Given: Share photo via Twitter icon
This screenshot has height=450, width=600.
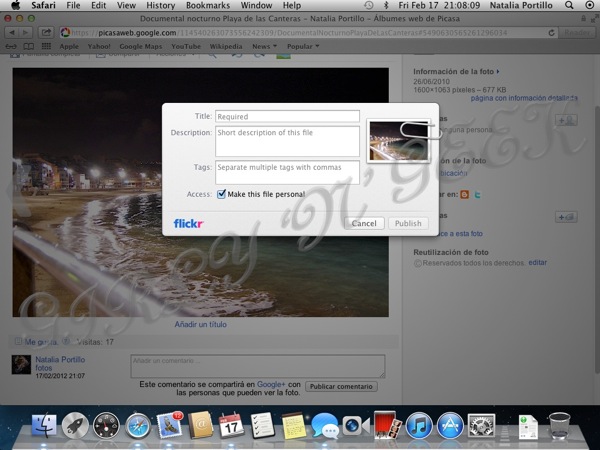Looking at the screenshot, I should pyautogui.click(x=478, y=194).
